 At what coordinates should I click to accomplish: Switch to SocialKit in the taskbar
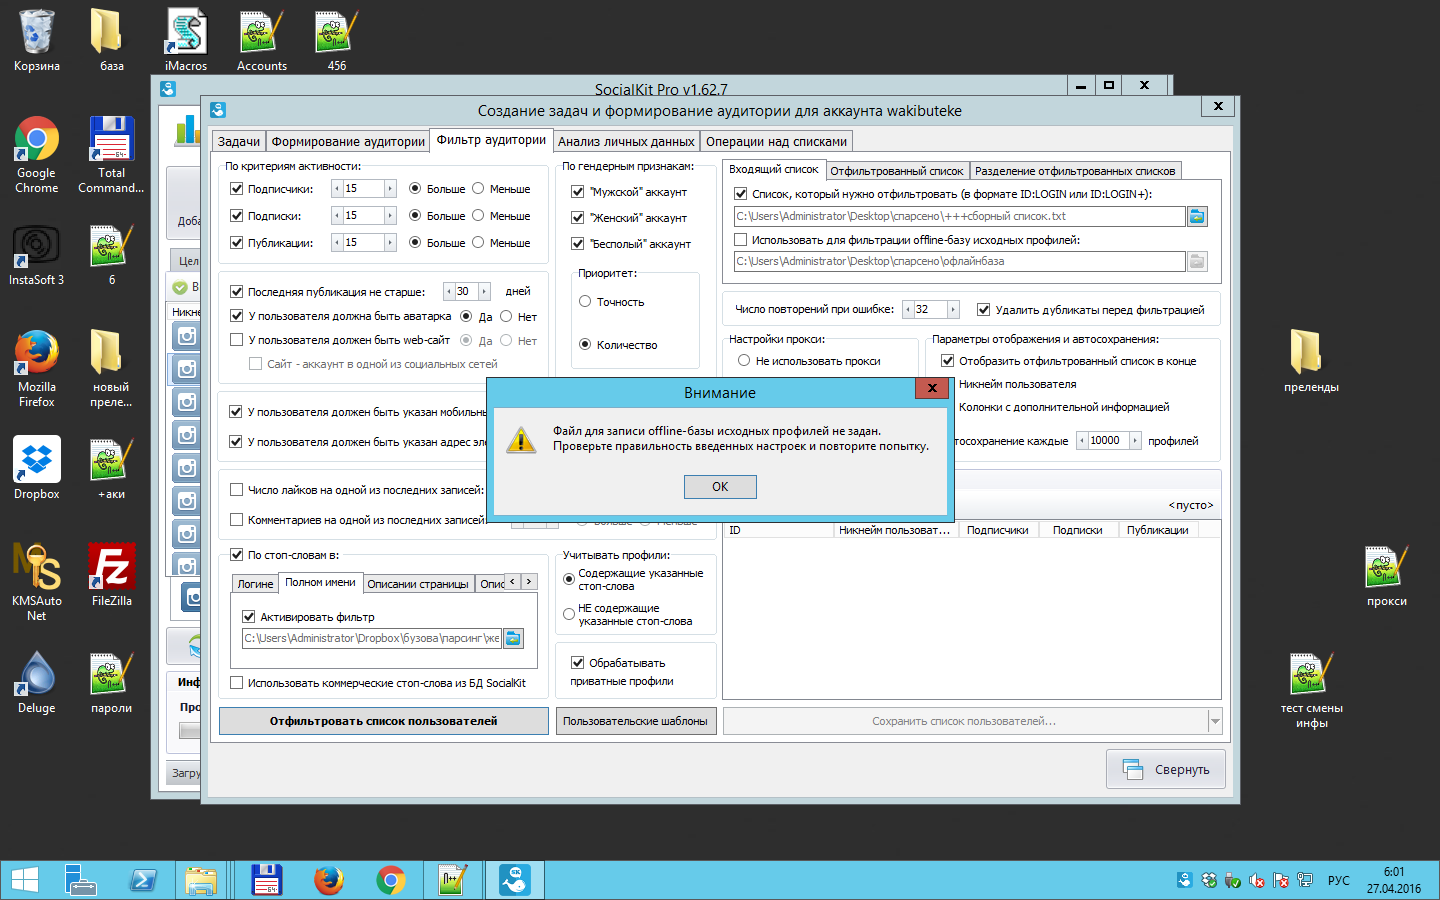click(x=516, y=880)
